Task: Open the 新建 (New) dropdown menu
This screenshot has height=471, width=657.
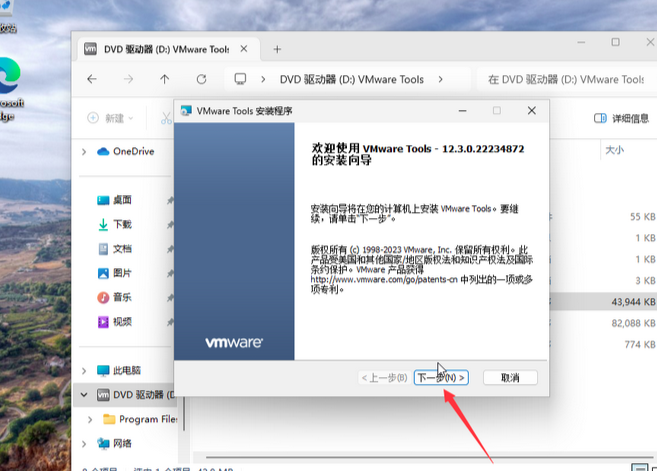Action: tap(110, 118)
